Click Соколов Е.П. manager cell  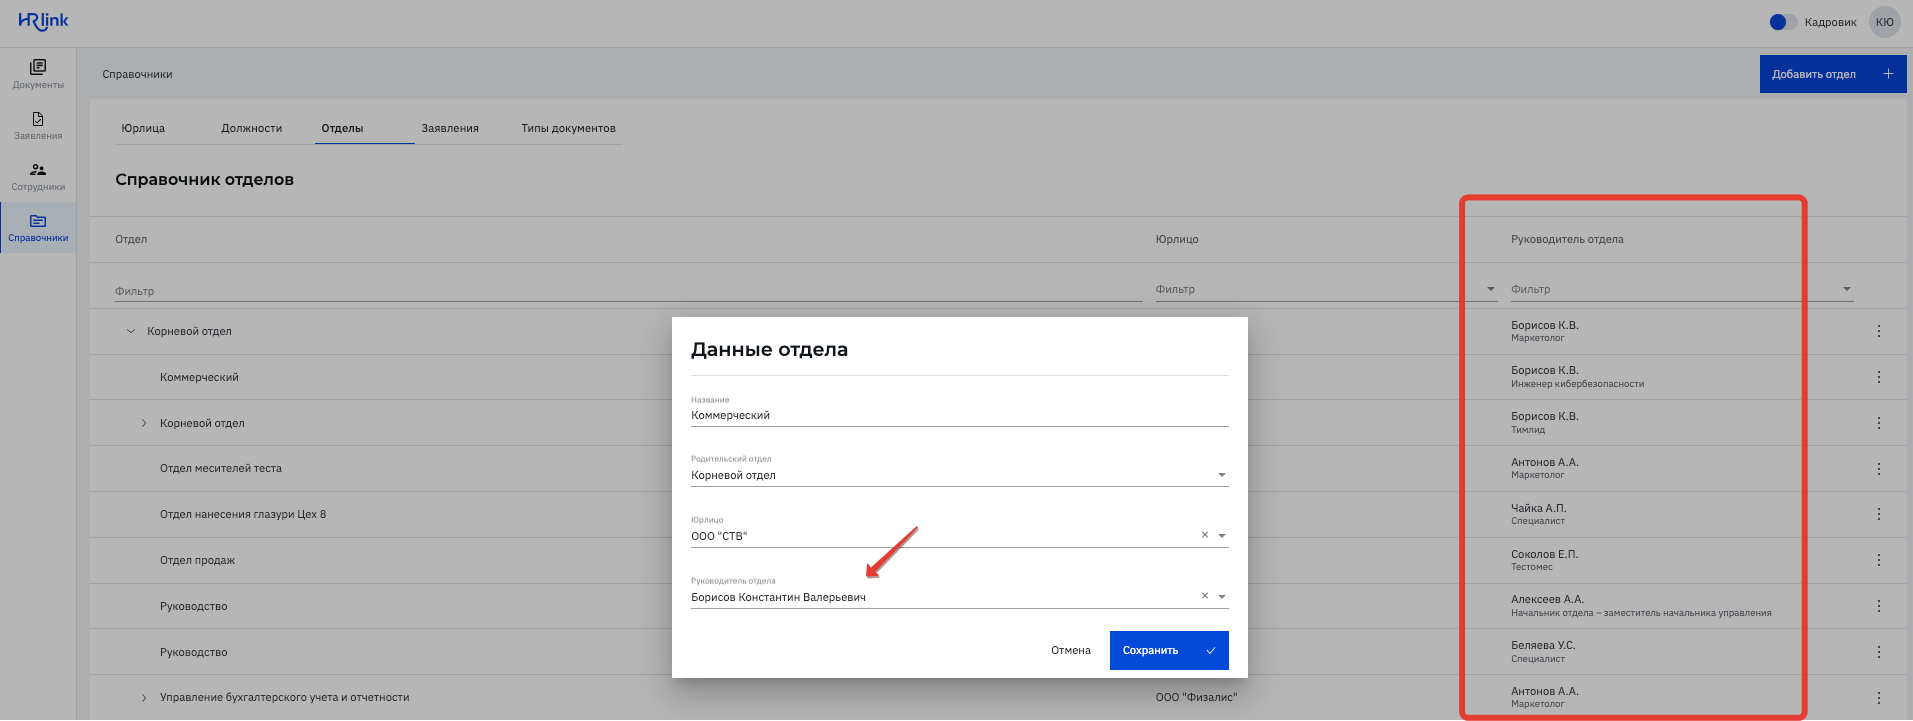coord(1544,560)
